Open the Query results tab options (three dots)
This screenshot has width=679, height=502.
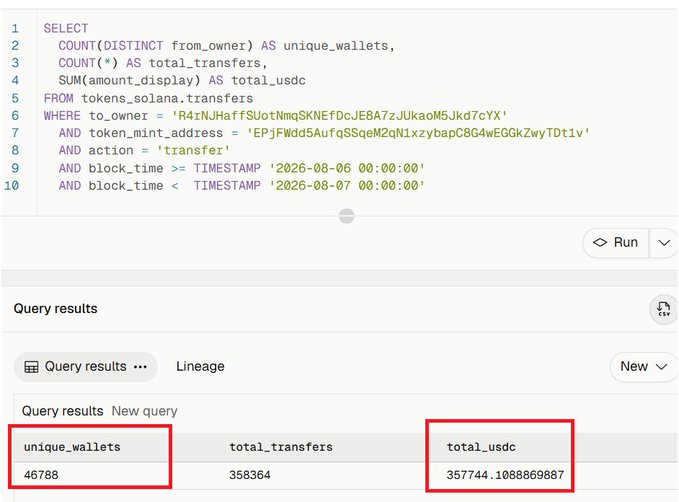[140, 367]
